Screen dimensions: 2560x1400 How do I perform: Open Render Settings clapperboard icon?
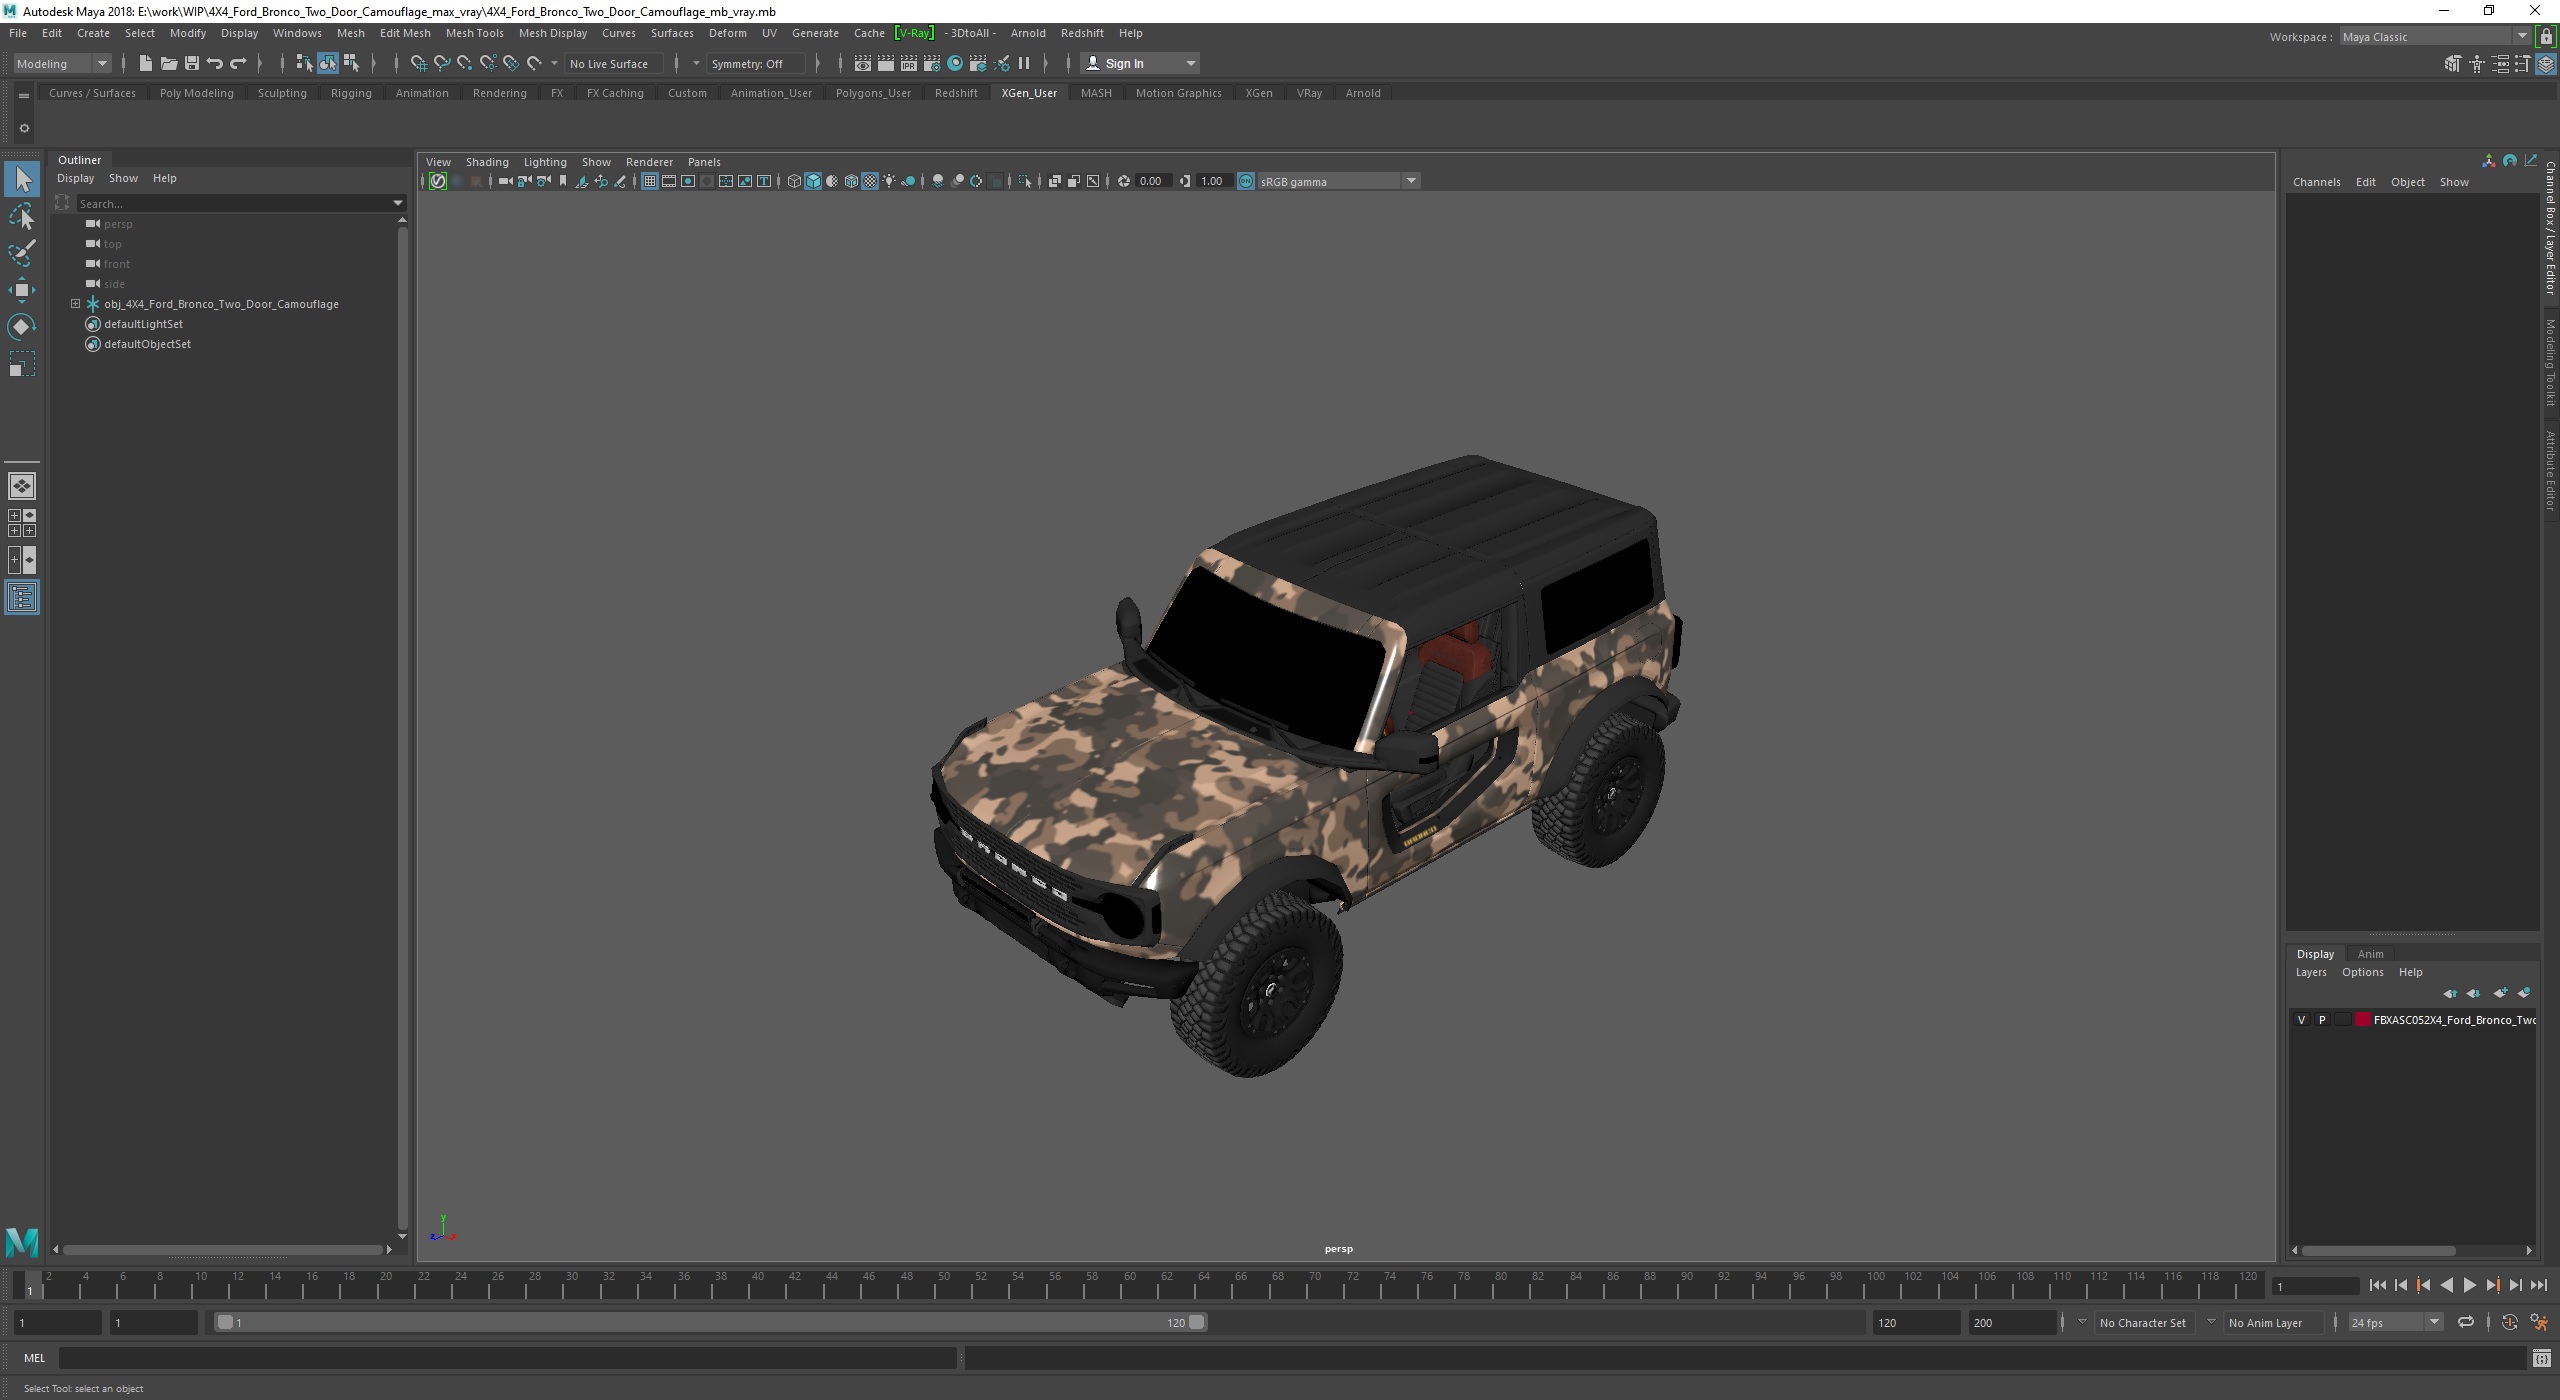931,64
